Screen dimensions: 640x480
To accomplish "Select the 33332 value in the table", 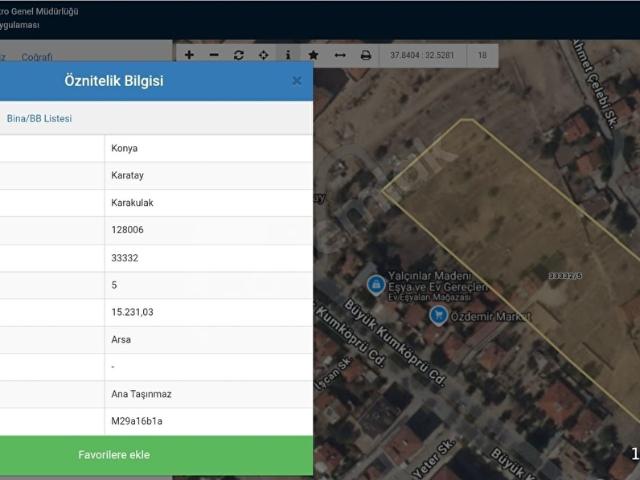I will (124, 258).
